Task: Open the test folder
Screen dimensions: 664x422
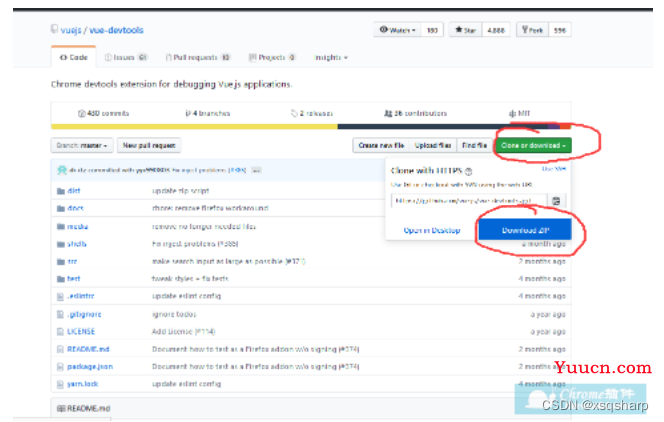Action: 74,279
